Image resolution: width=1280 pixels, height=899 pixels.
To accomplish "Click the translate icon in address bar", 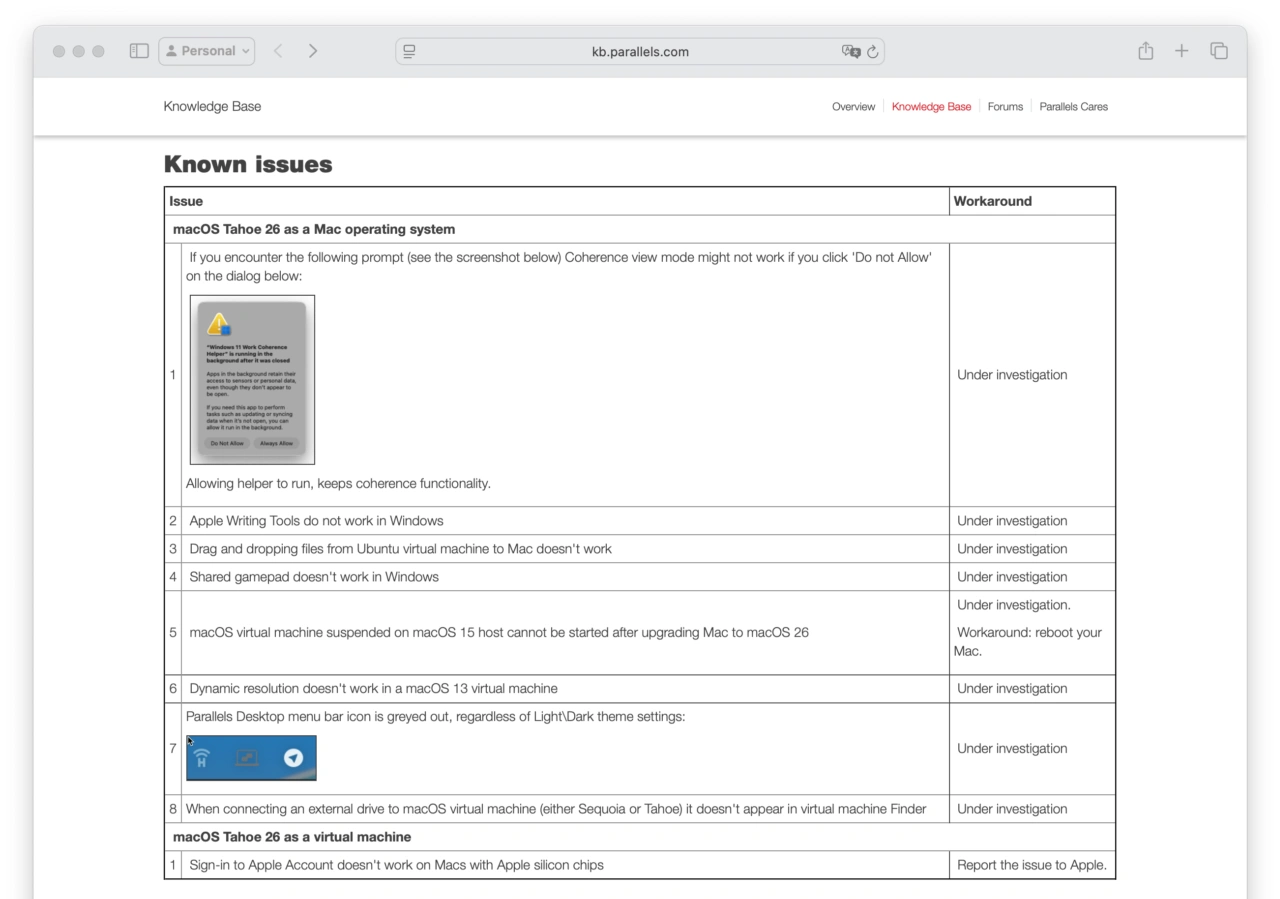I will pos(850,52).
